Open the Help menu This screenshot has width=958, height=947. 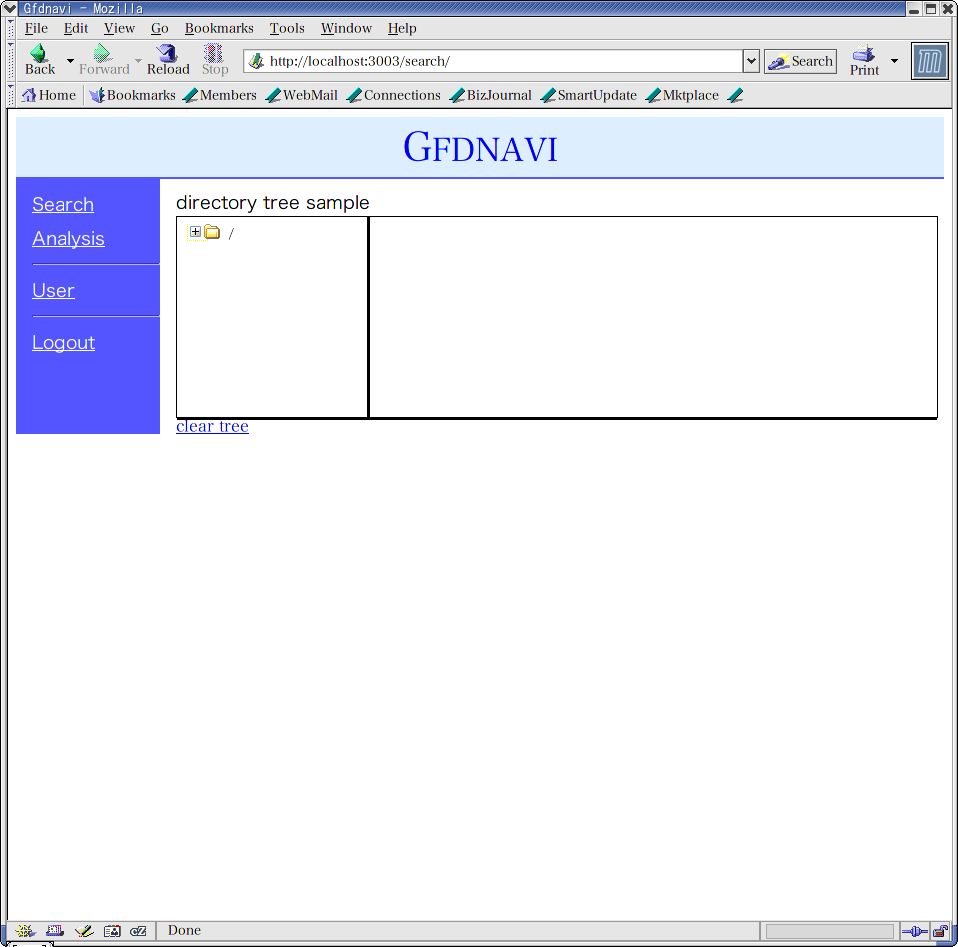tap(402, 28)
